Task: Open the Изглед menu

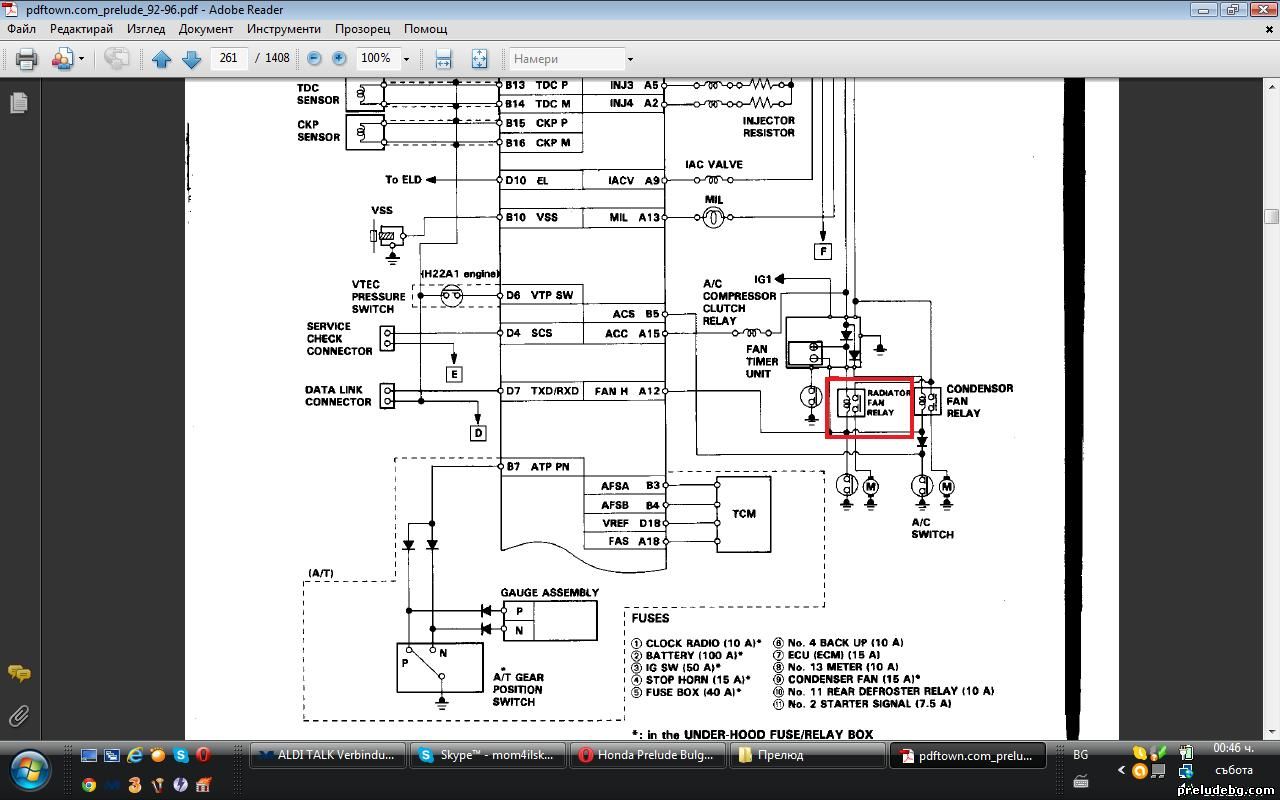Action: tap(146, 29)
